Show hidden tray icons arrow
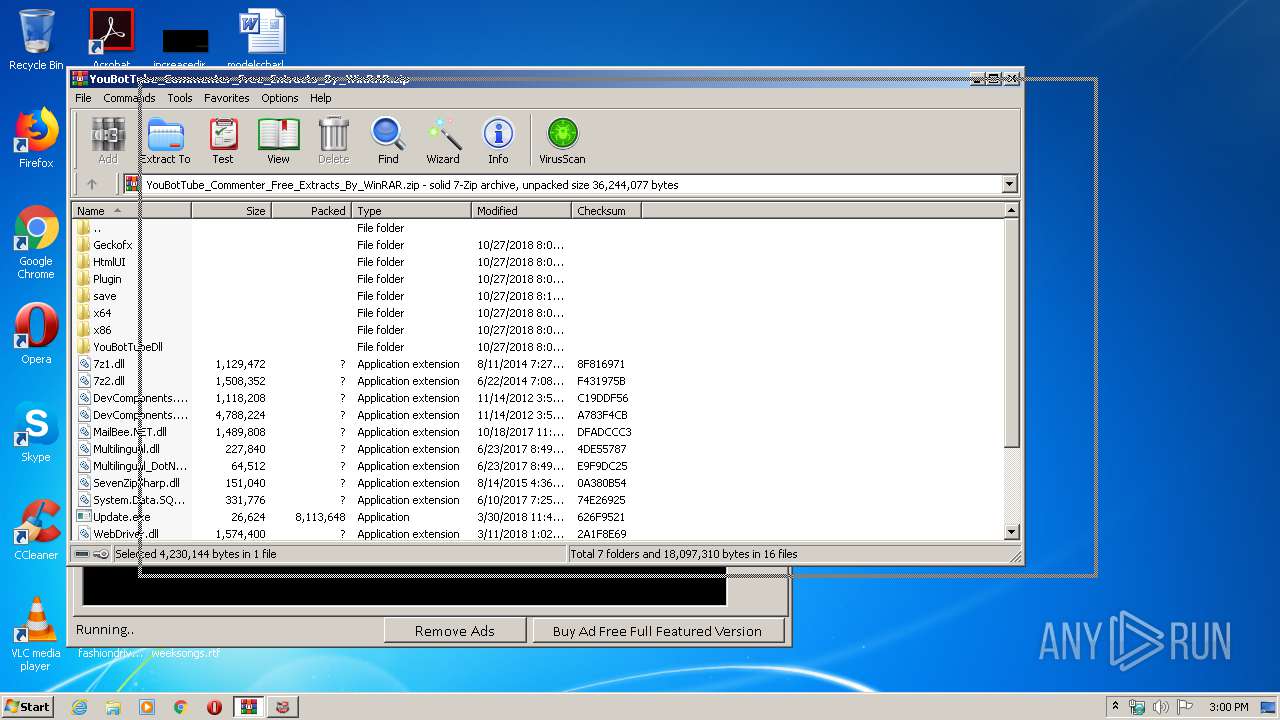The width and height of the screenshot is (1280, 720). 1115,707
